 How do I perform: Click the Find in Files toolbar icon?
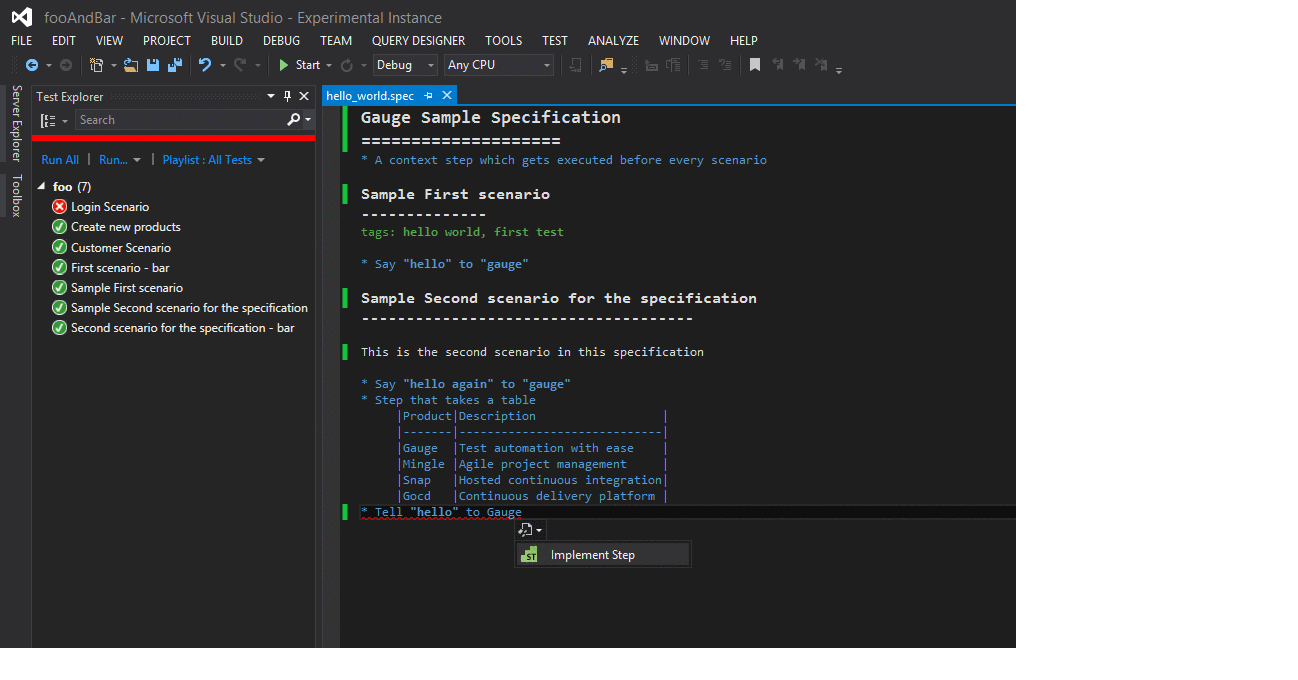(x=606, y=65)
